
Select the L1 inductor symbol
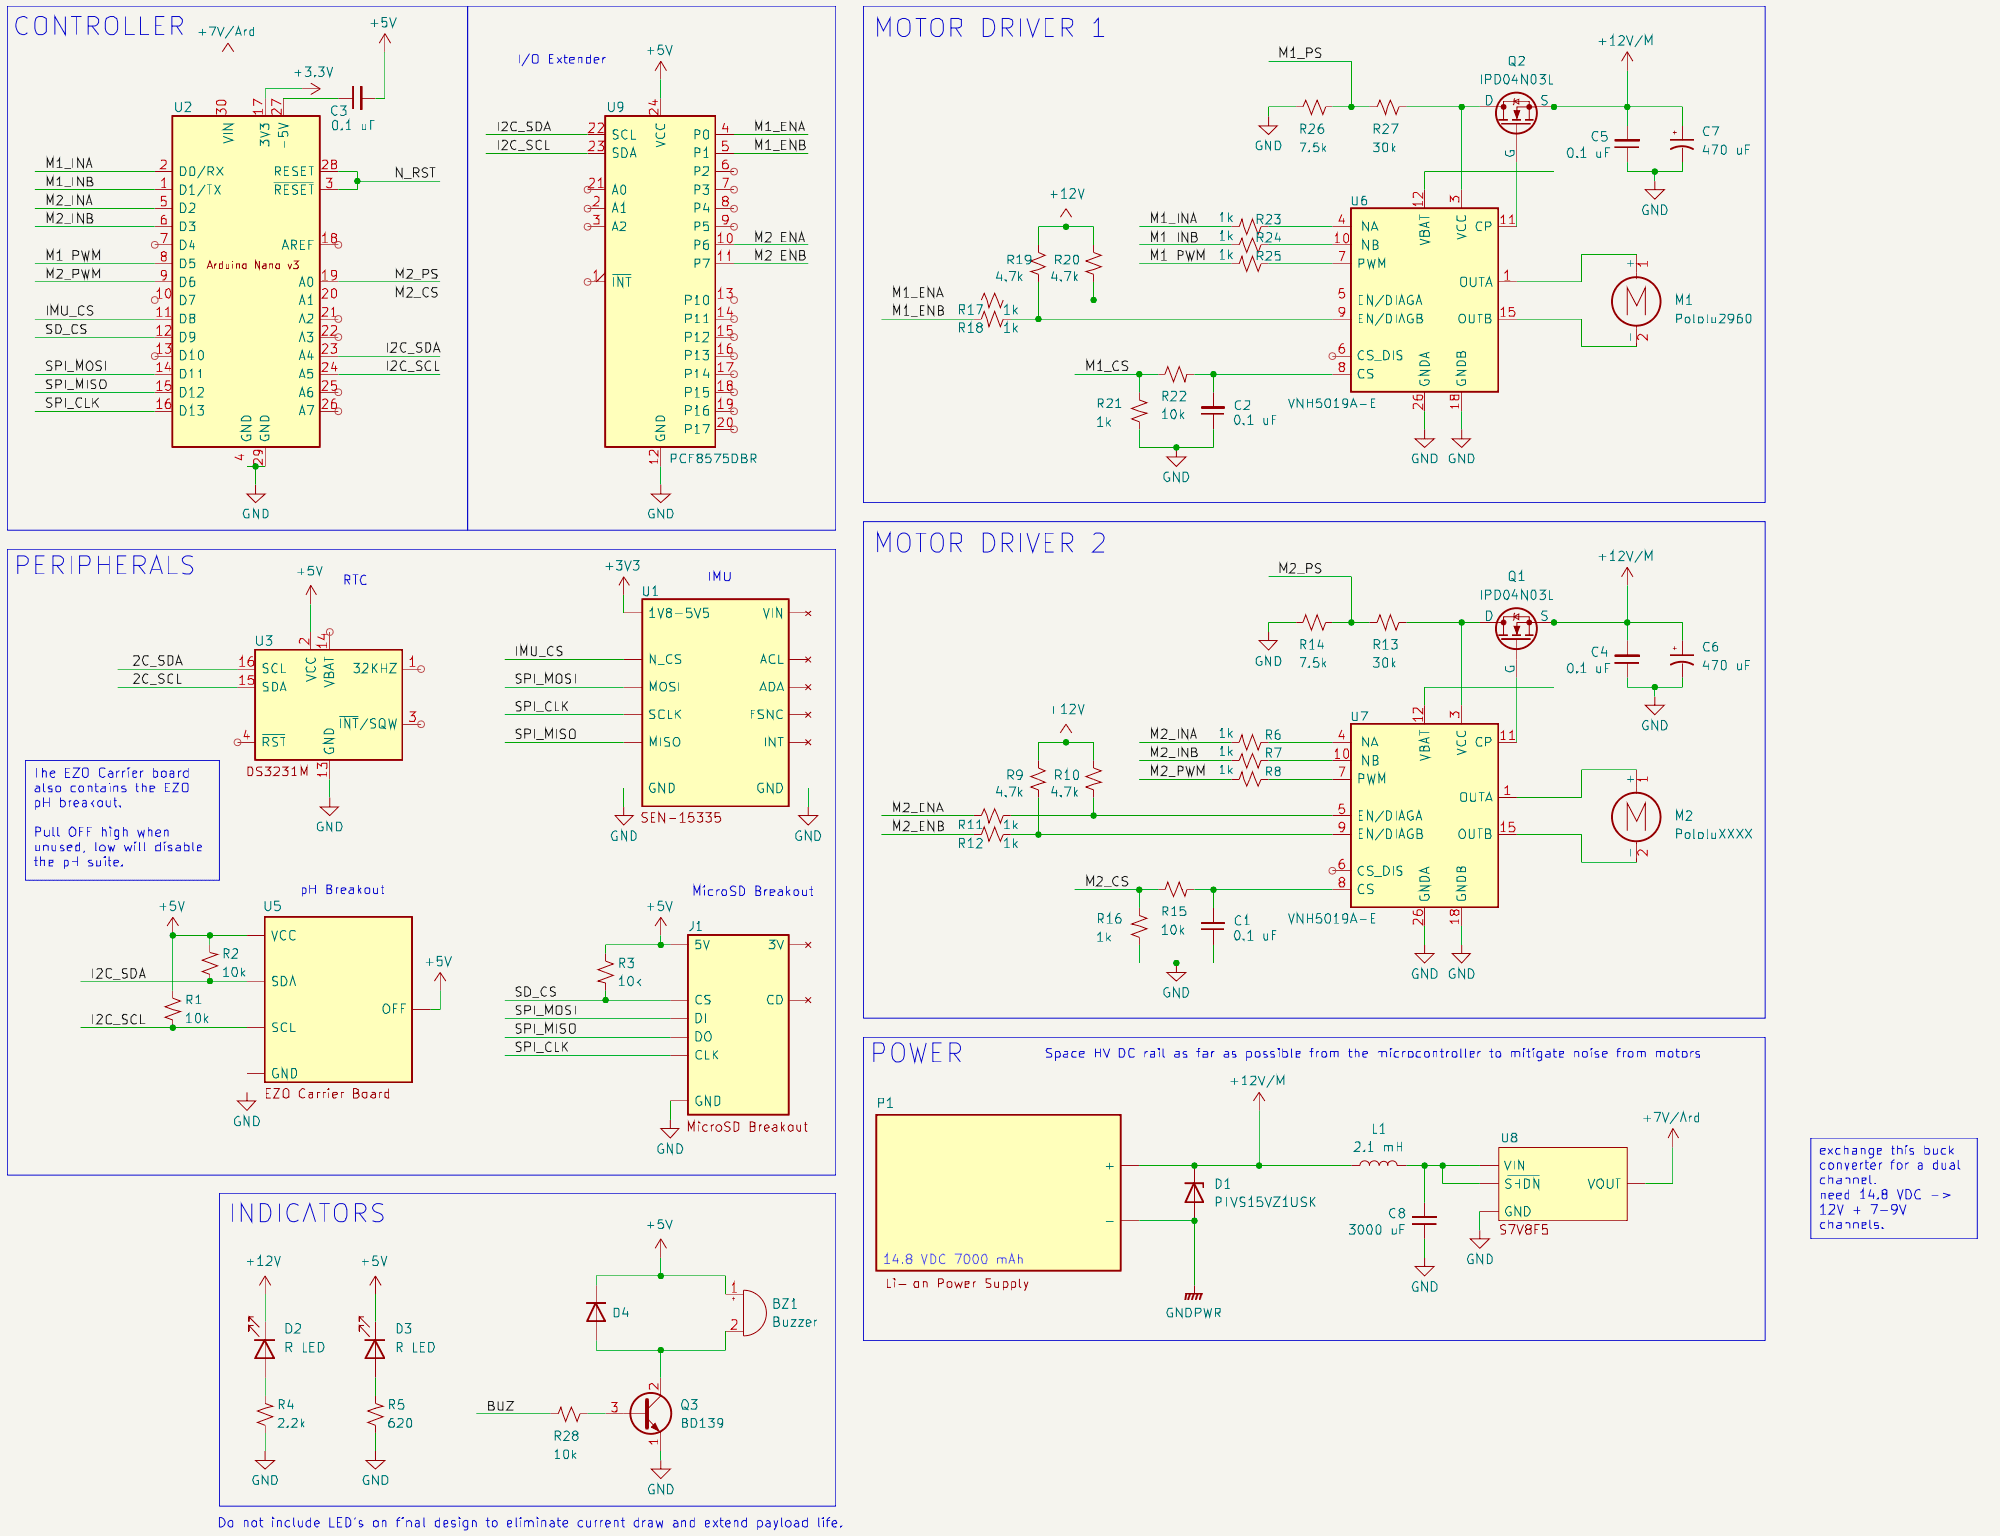point(1379,1164)
